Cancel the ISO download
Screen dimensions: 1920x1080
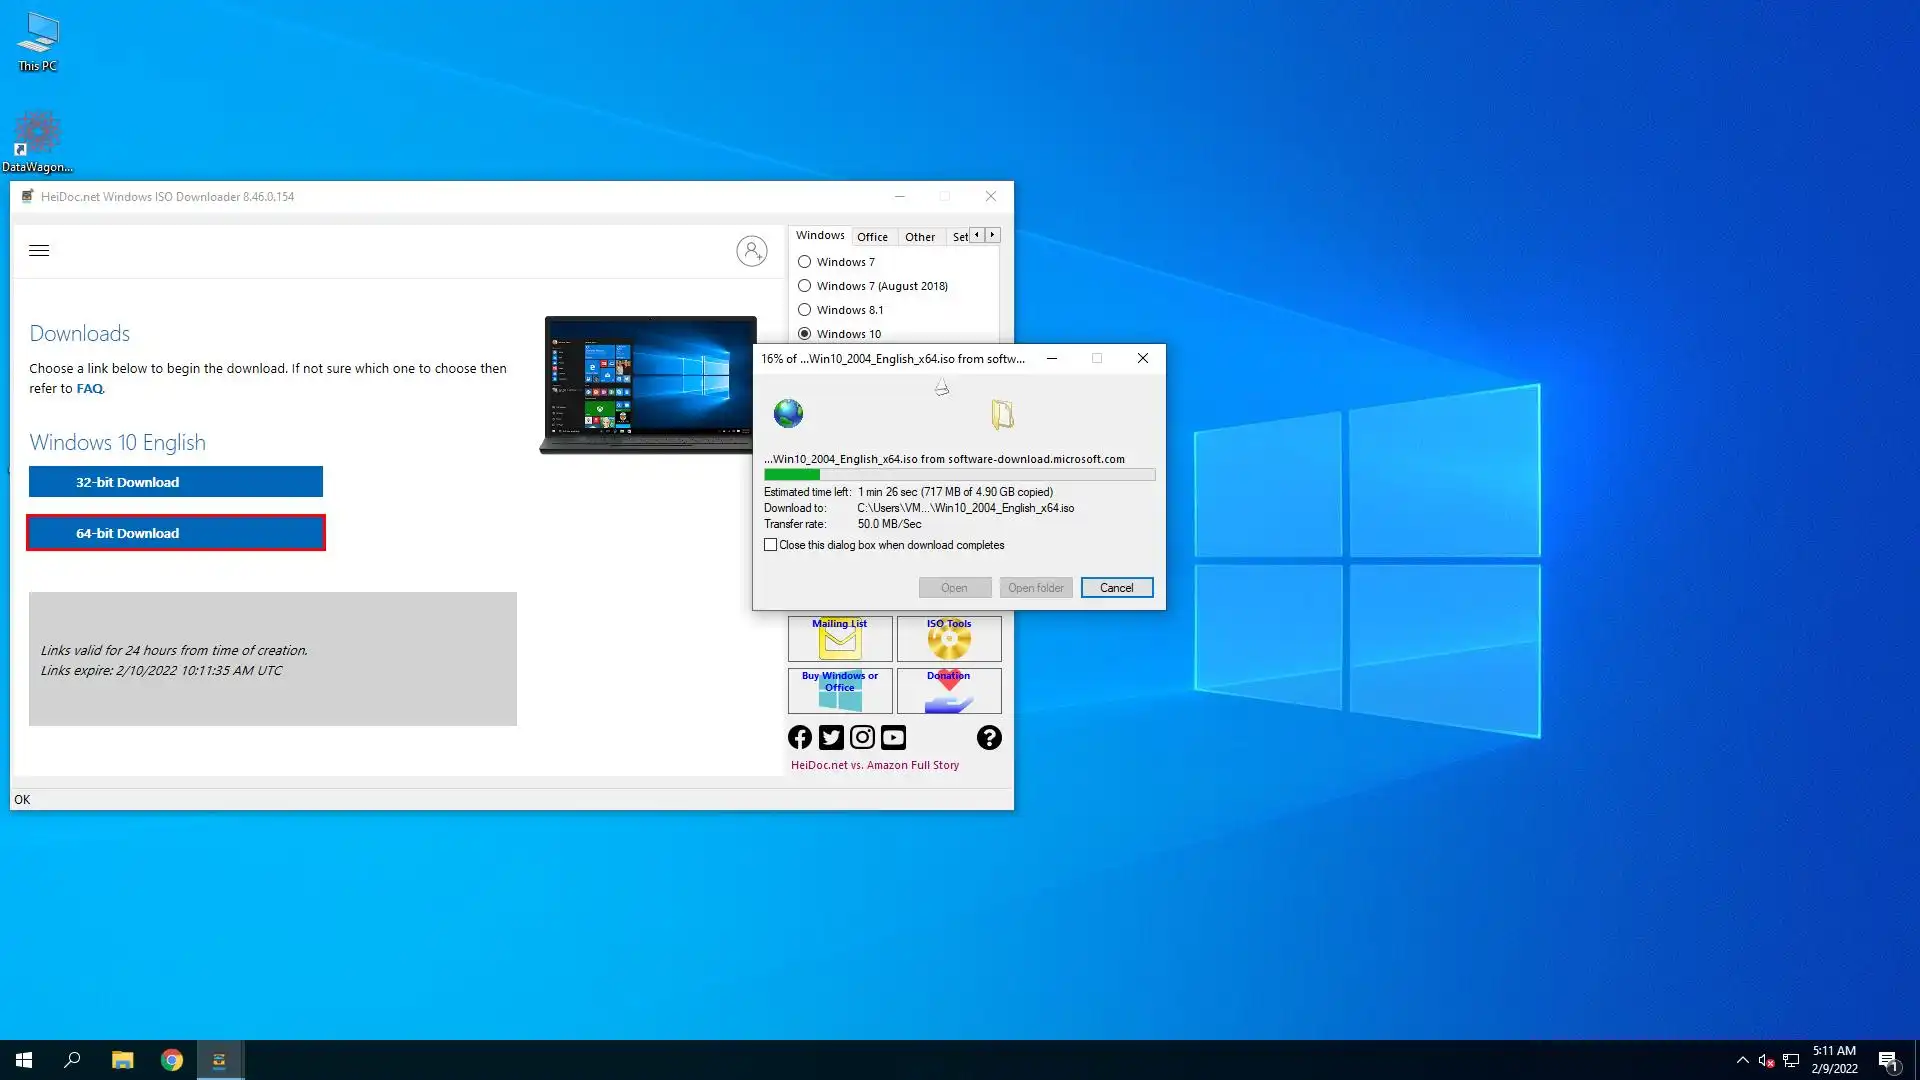click(1116, 588)
